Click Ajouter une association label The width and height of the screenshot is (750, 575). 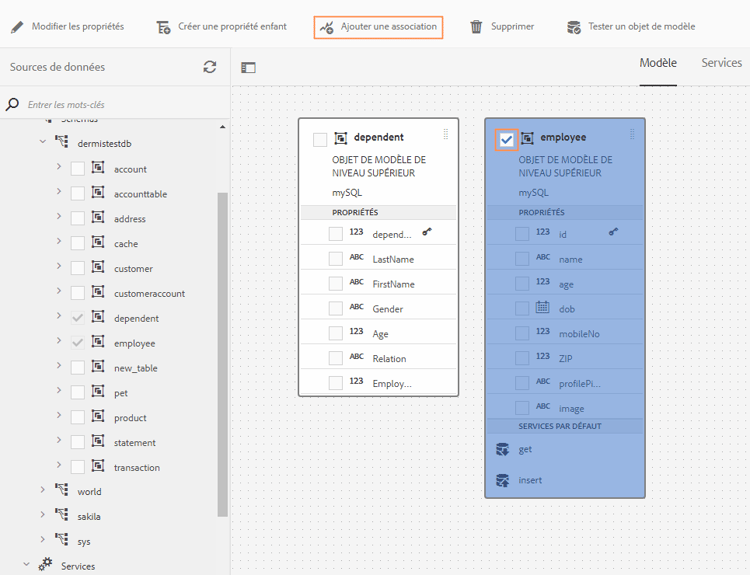click(388, 27)
